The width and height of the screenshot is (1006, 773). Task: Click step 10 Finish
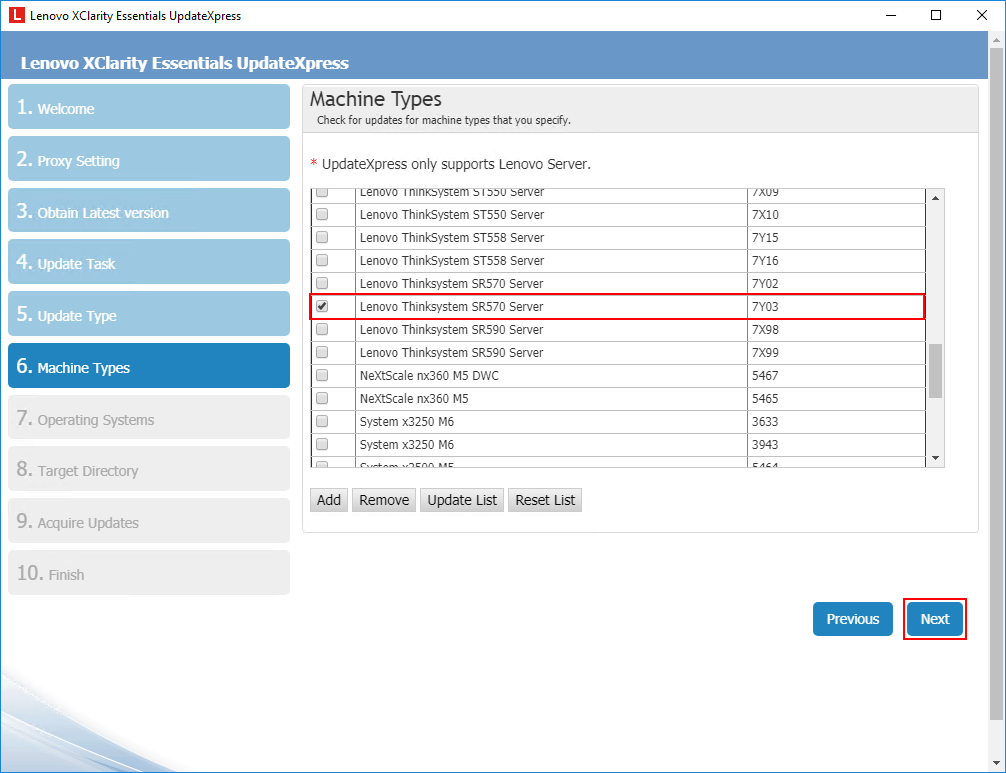[x=149, y=573]
